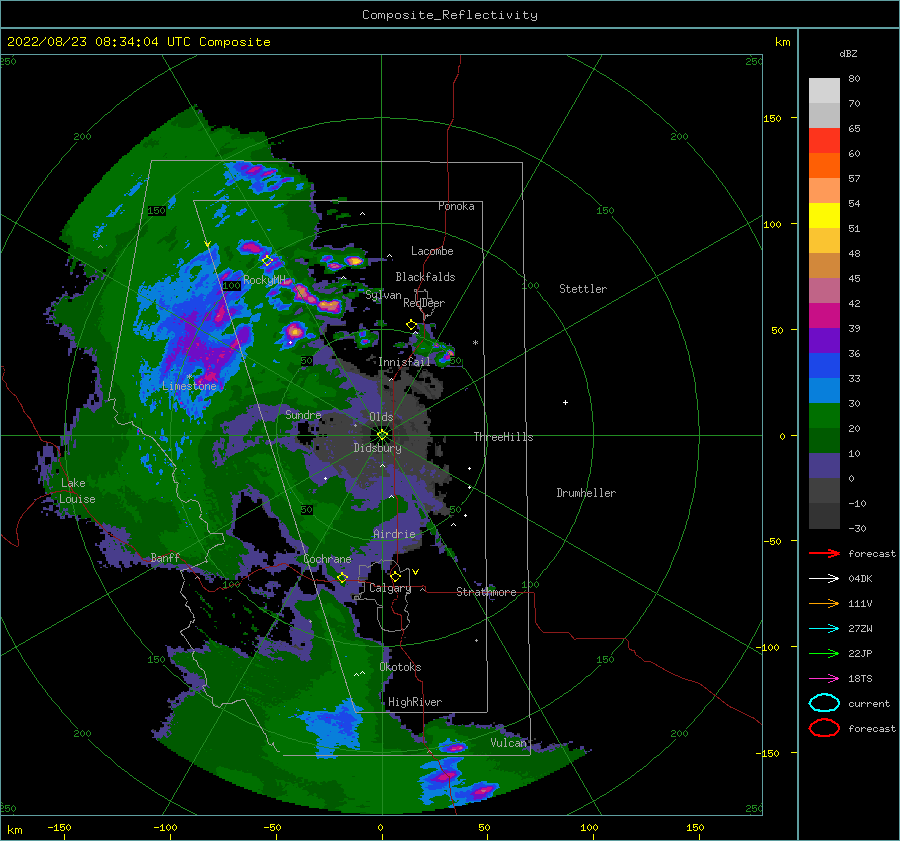Click the cyan 'current' ellipse icon
The height and width of the screenshot is (841, 900).
click(824, 703)
